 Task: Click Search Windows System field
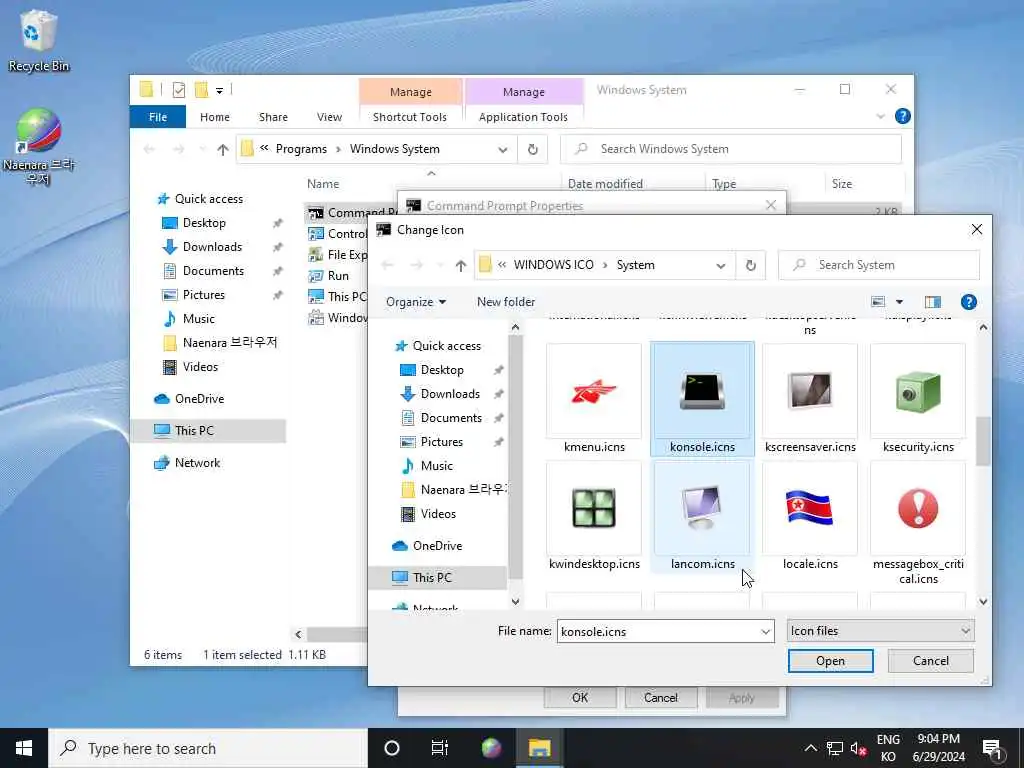pos(731,149)
